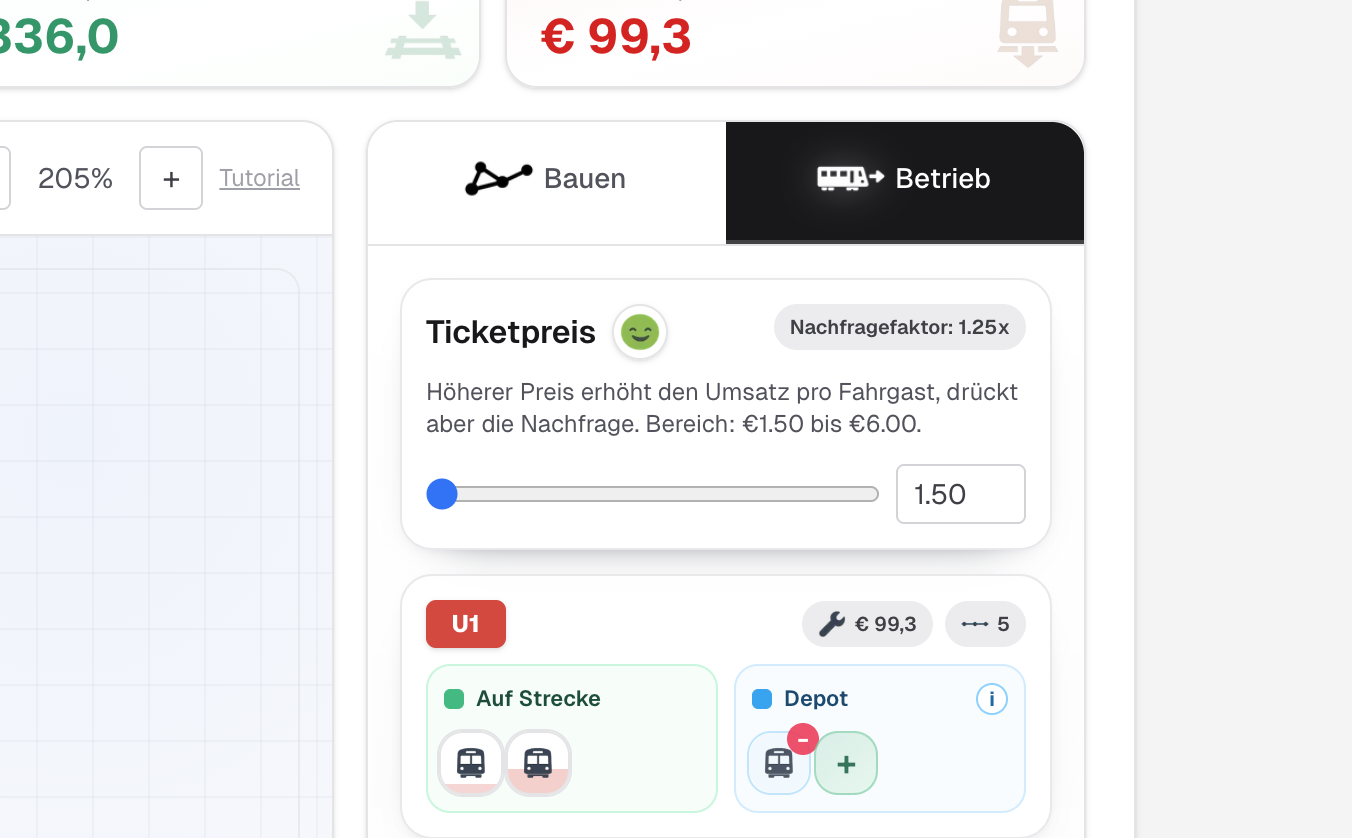Click the track icon in green card
This screenshot has width=1352, height=838.
pos(423,33)
